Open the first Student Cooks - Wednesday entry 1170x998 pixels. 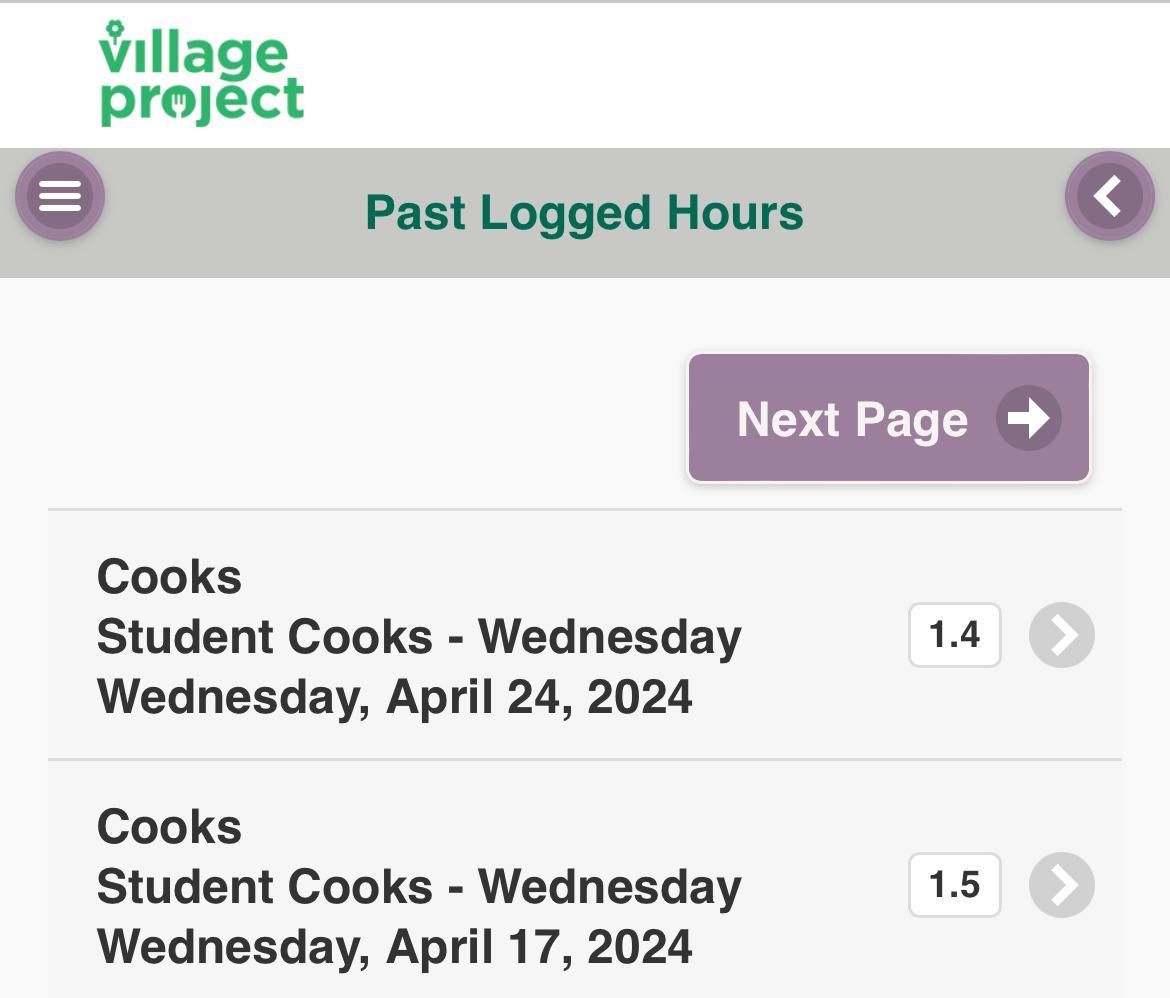coord(419,637)
